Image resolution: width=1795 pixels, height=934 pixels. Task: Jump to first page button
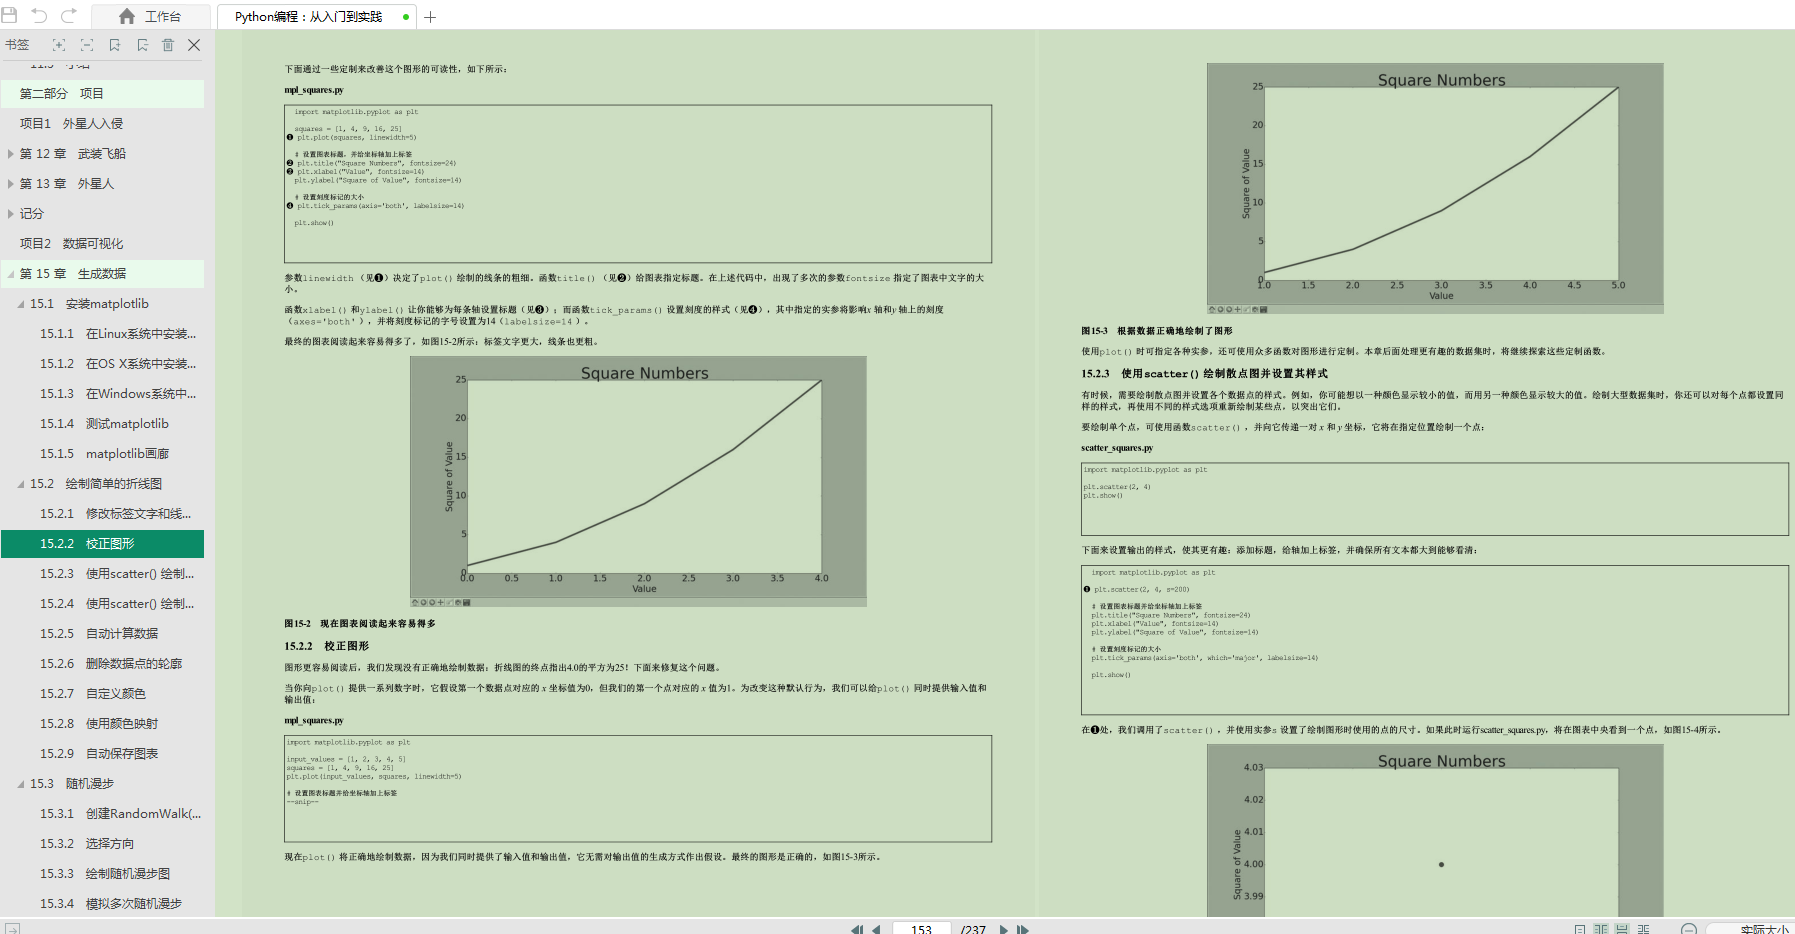click(857, 929)
